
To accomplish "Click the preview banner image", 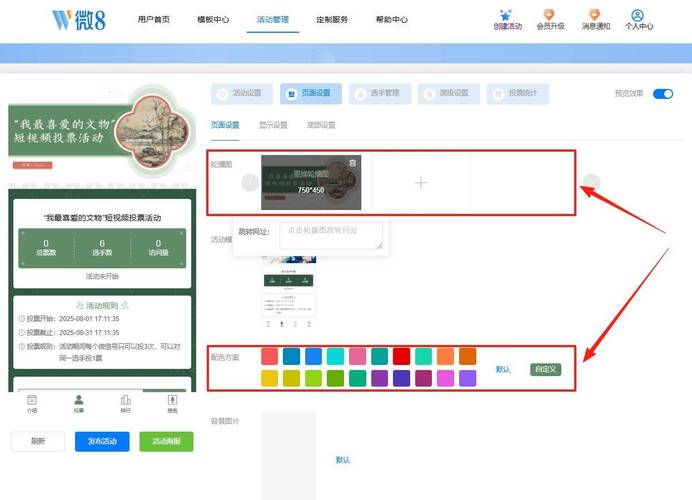I will click(102, 132).
